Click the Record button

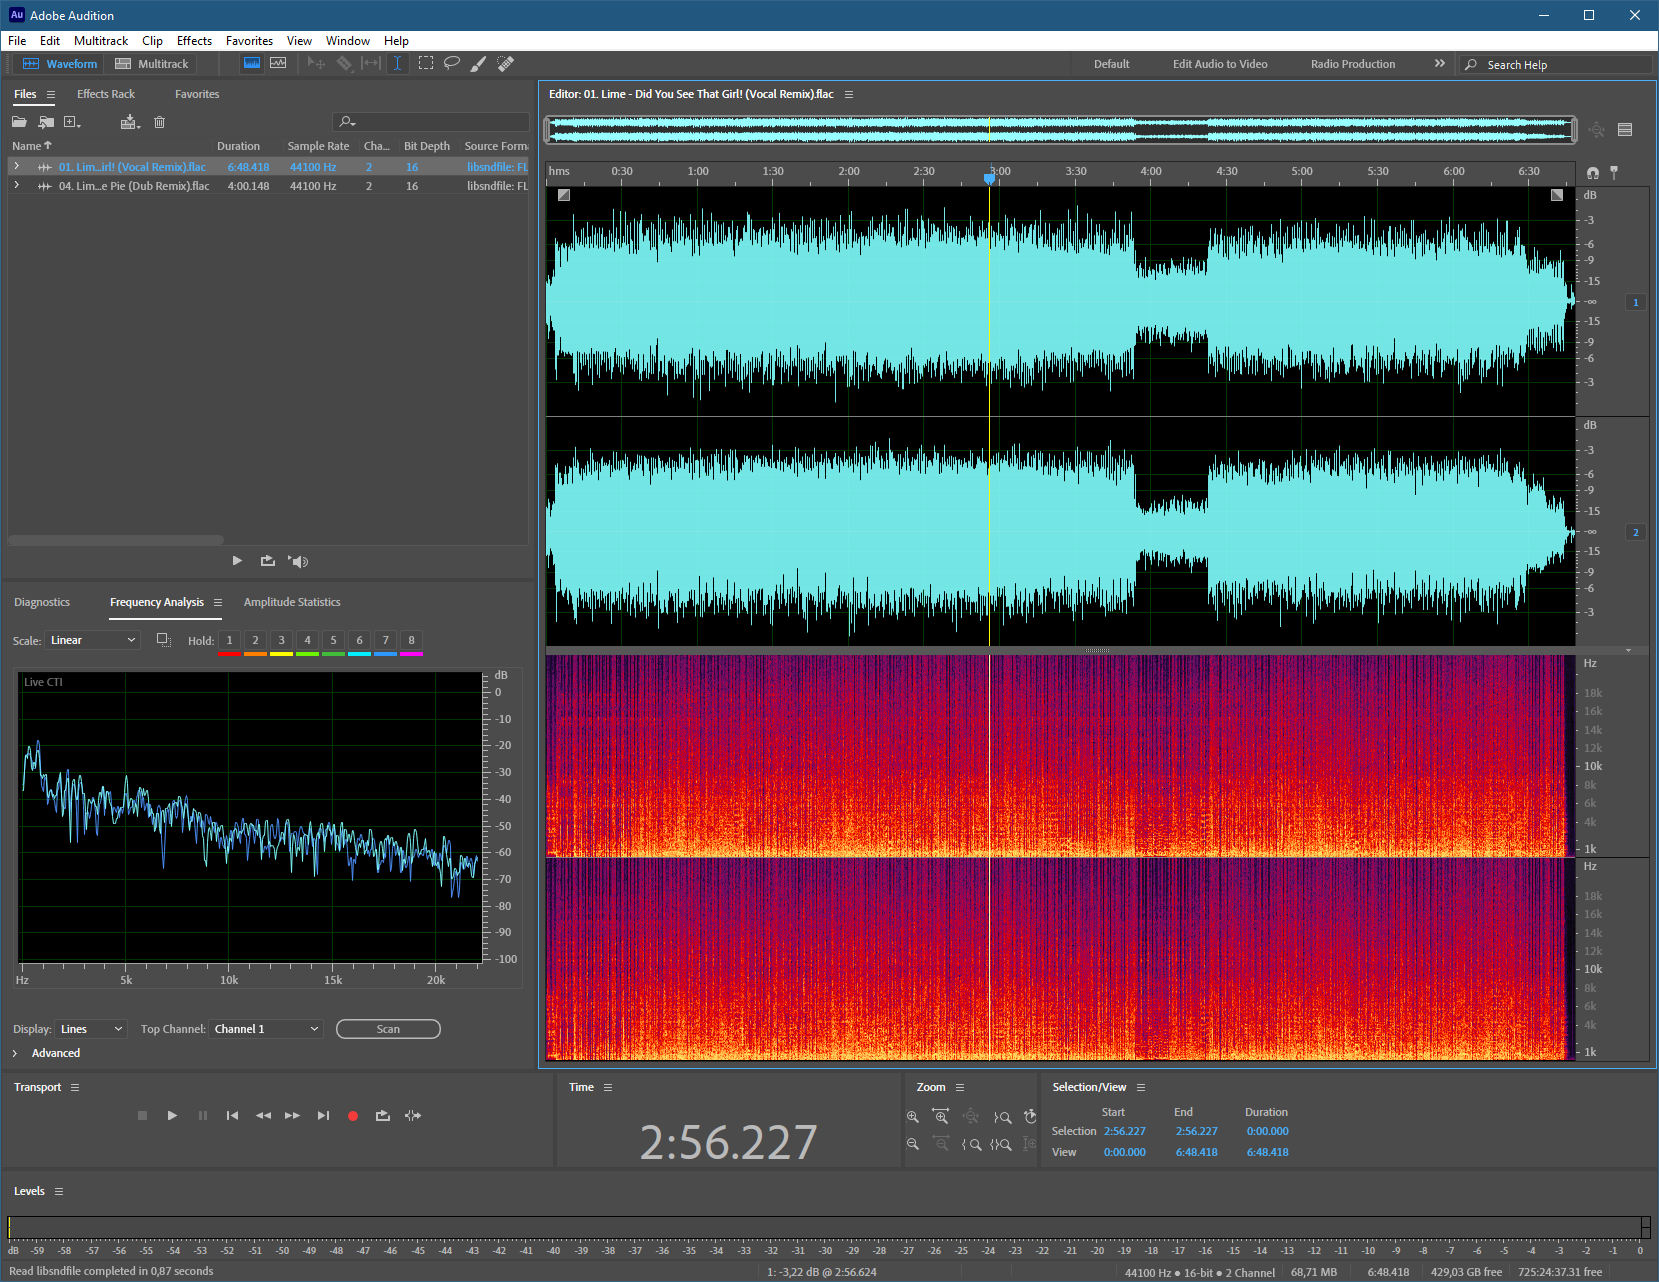click(353, 1115)
